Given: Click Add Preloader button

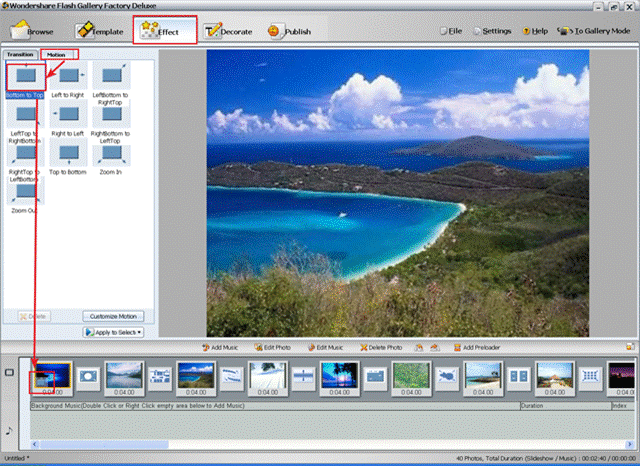Looking at the screenshot, I should coord(478,347).
